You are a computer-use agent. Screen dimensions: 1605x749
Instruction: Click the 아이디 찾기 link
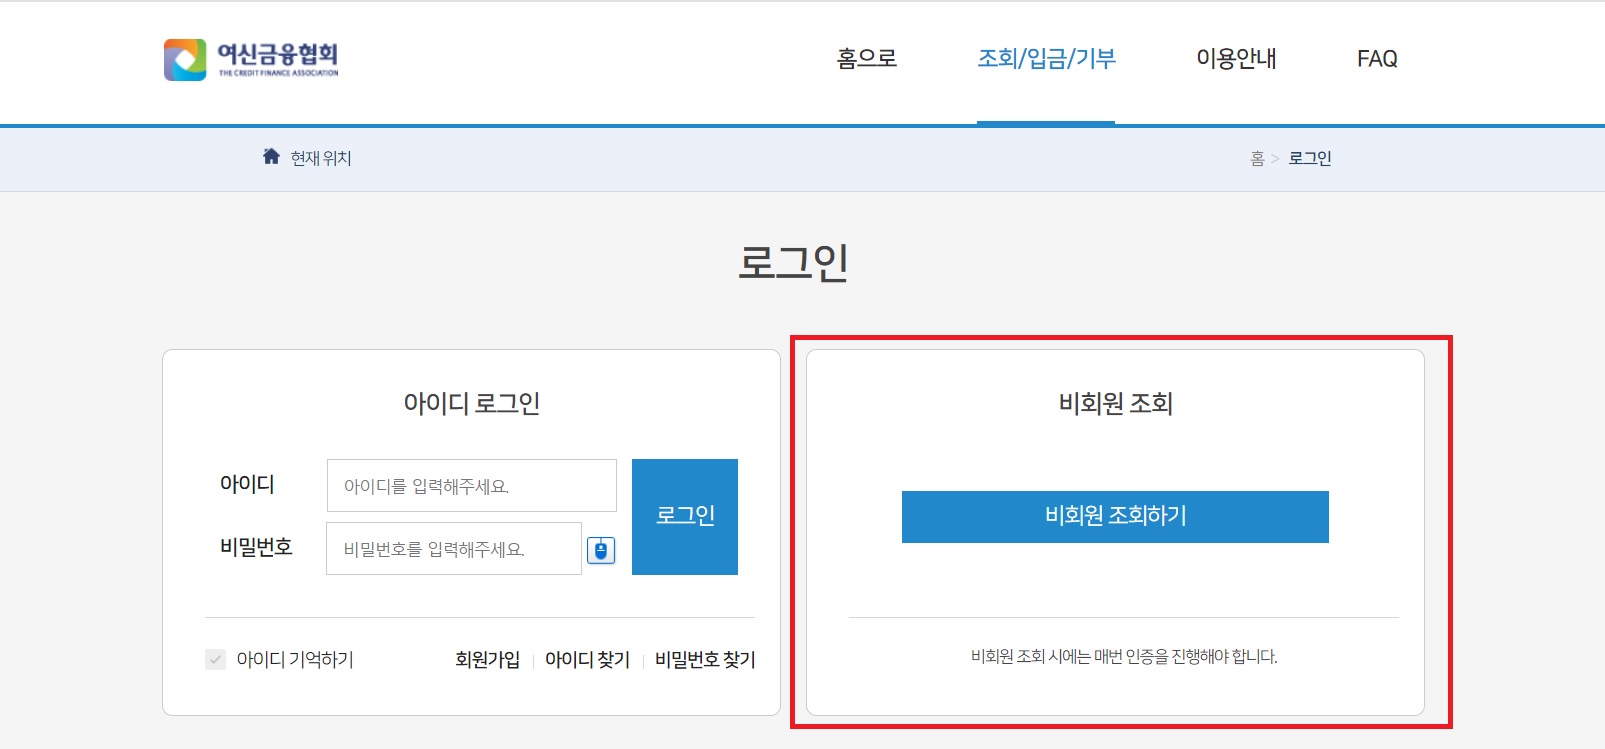point(587,660)
